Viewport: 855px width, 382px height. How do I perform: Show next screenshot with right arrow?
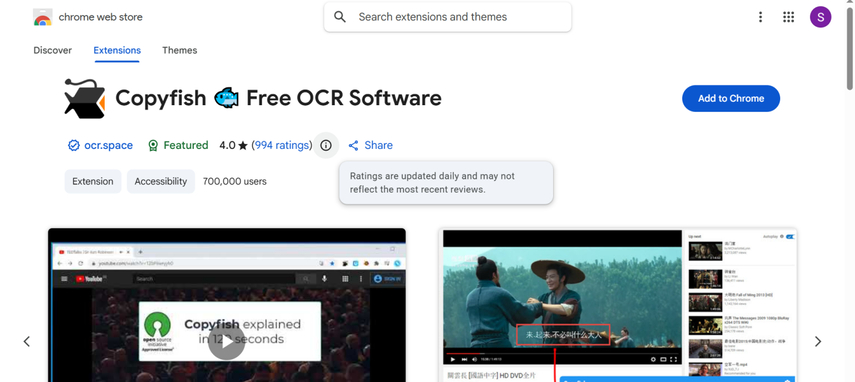click(817, 342)
